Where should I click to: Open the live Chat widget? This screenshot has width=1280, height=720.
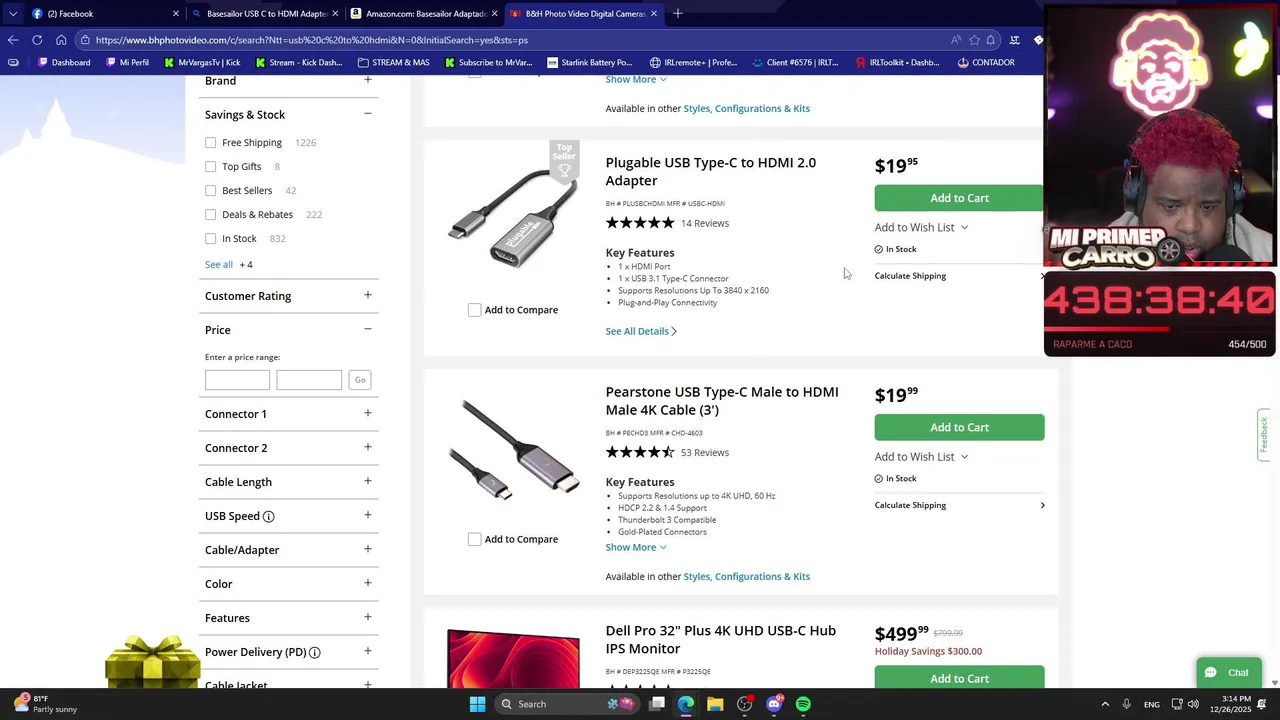pos(1228,673)
